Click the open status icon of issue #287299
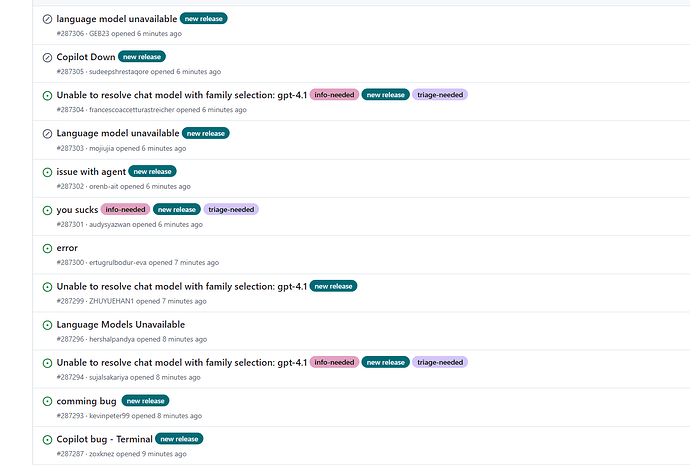Screen dimensions: 690x465 (47, 287)
